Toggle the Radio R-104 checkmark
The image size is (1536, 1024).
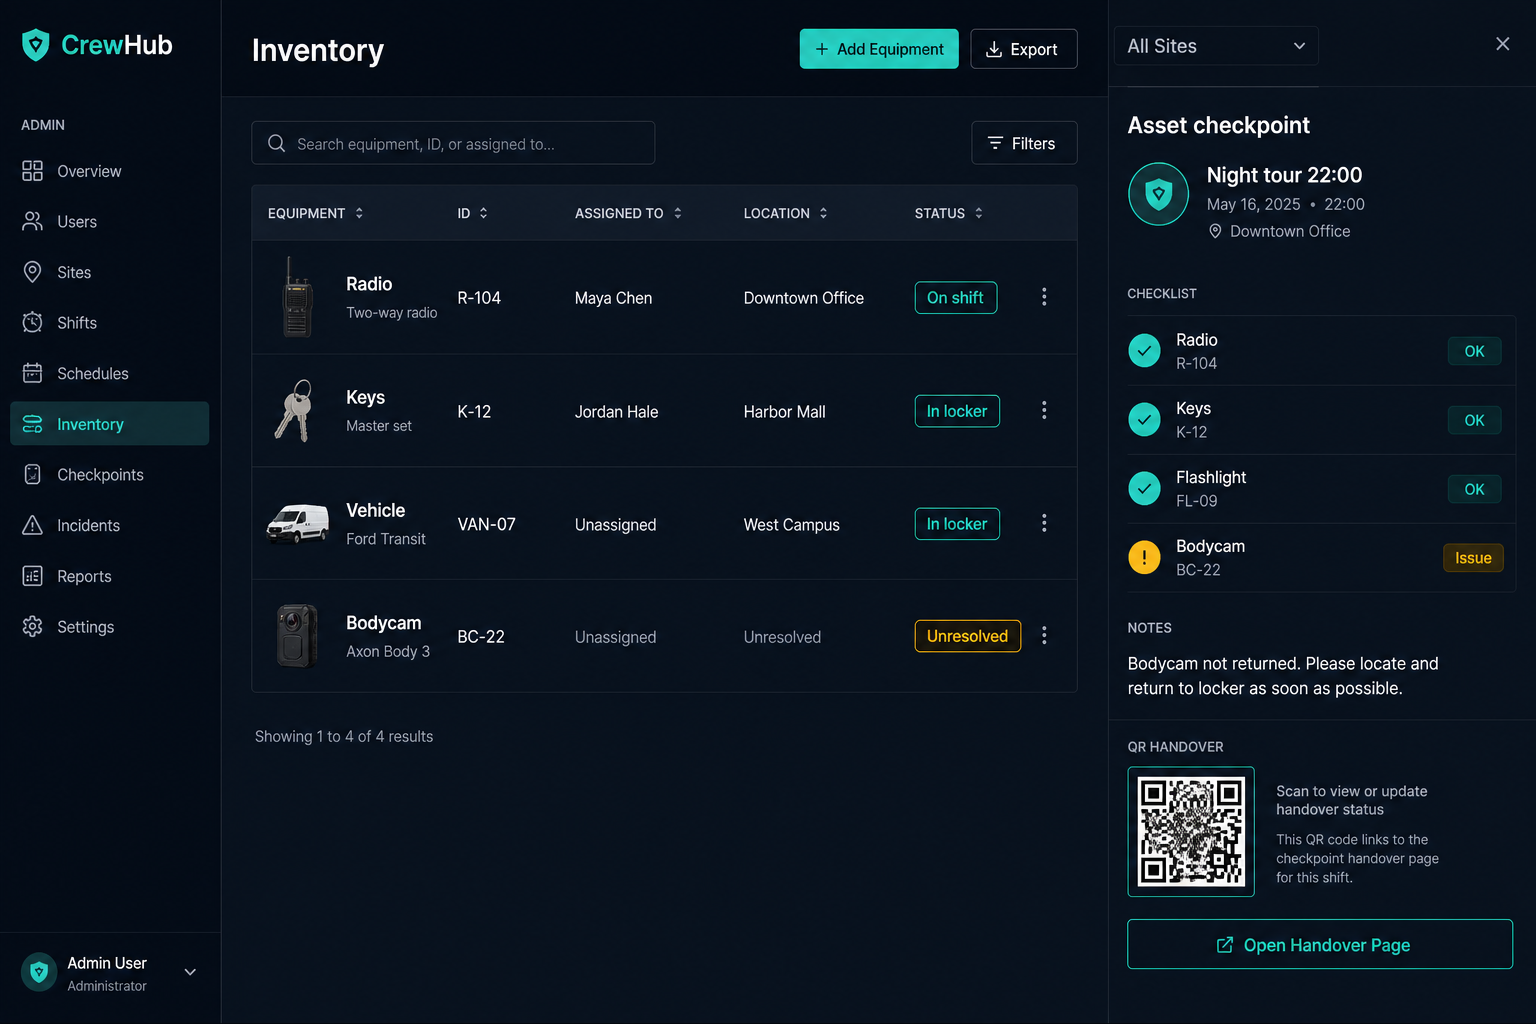1144,351
